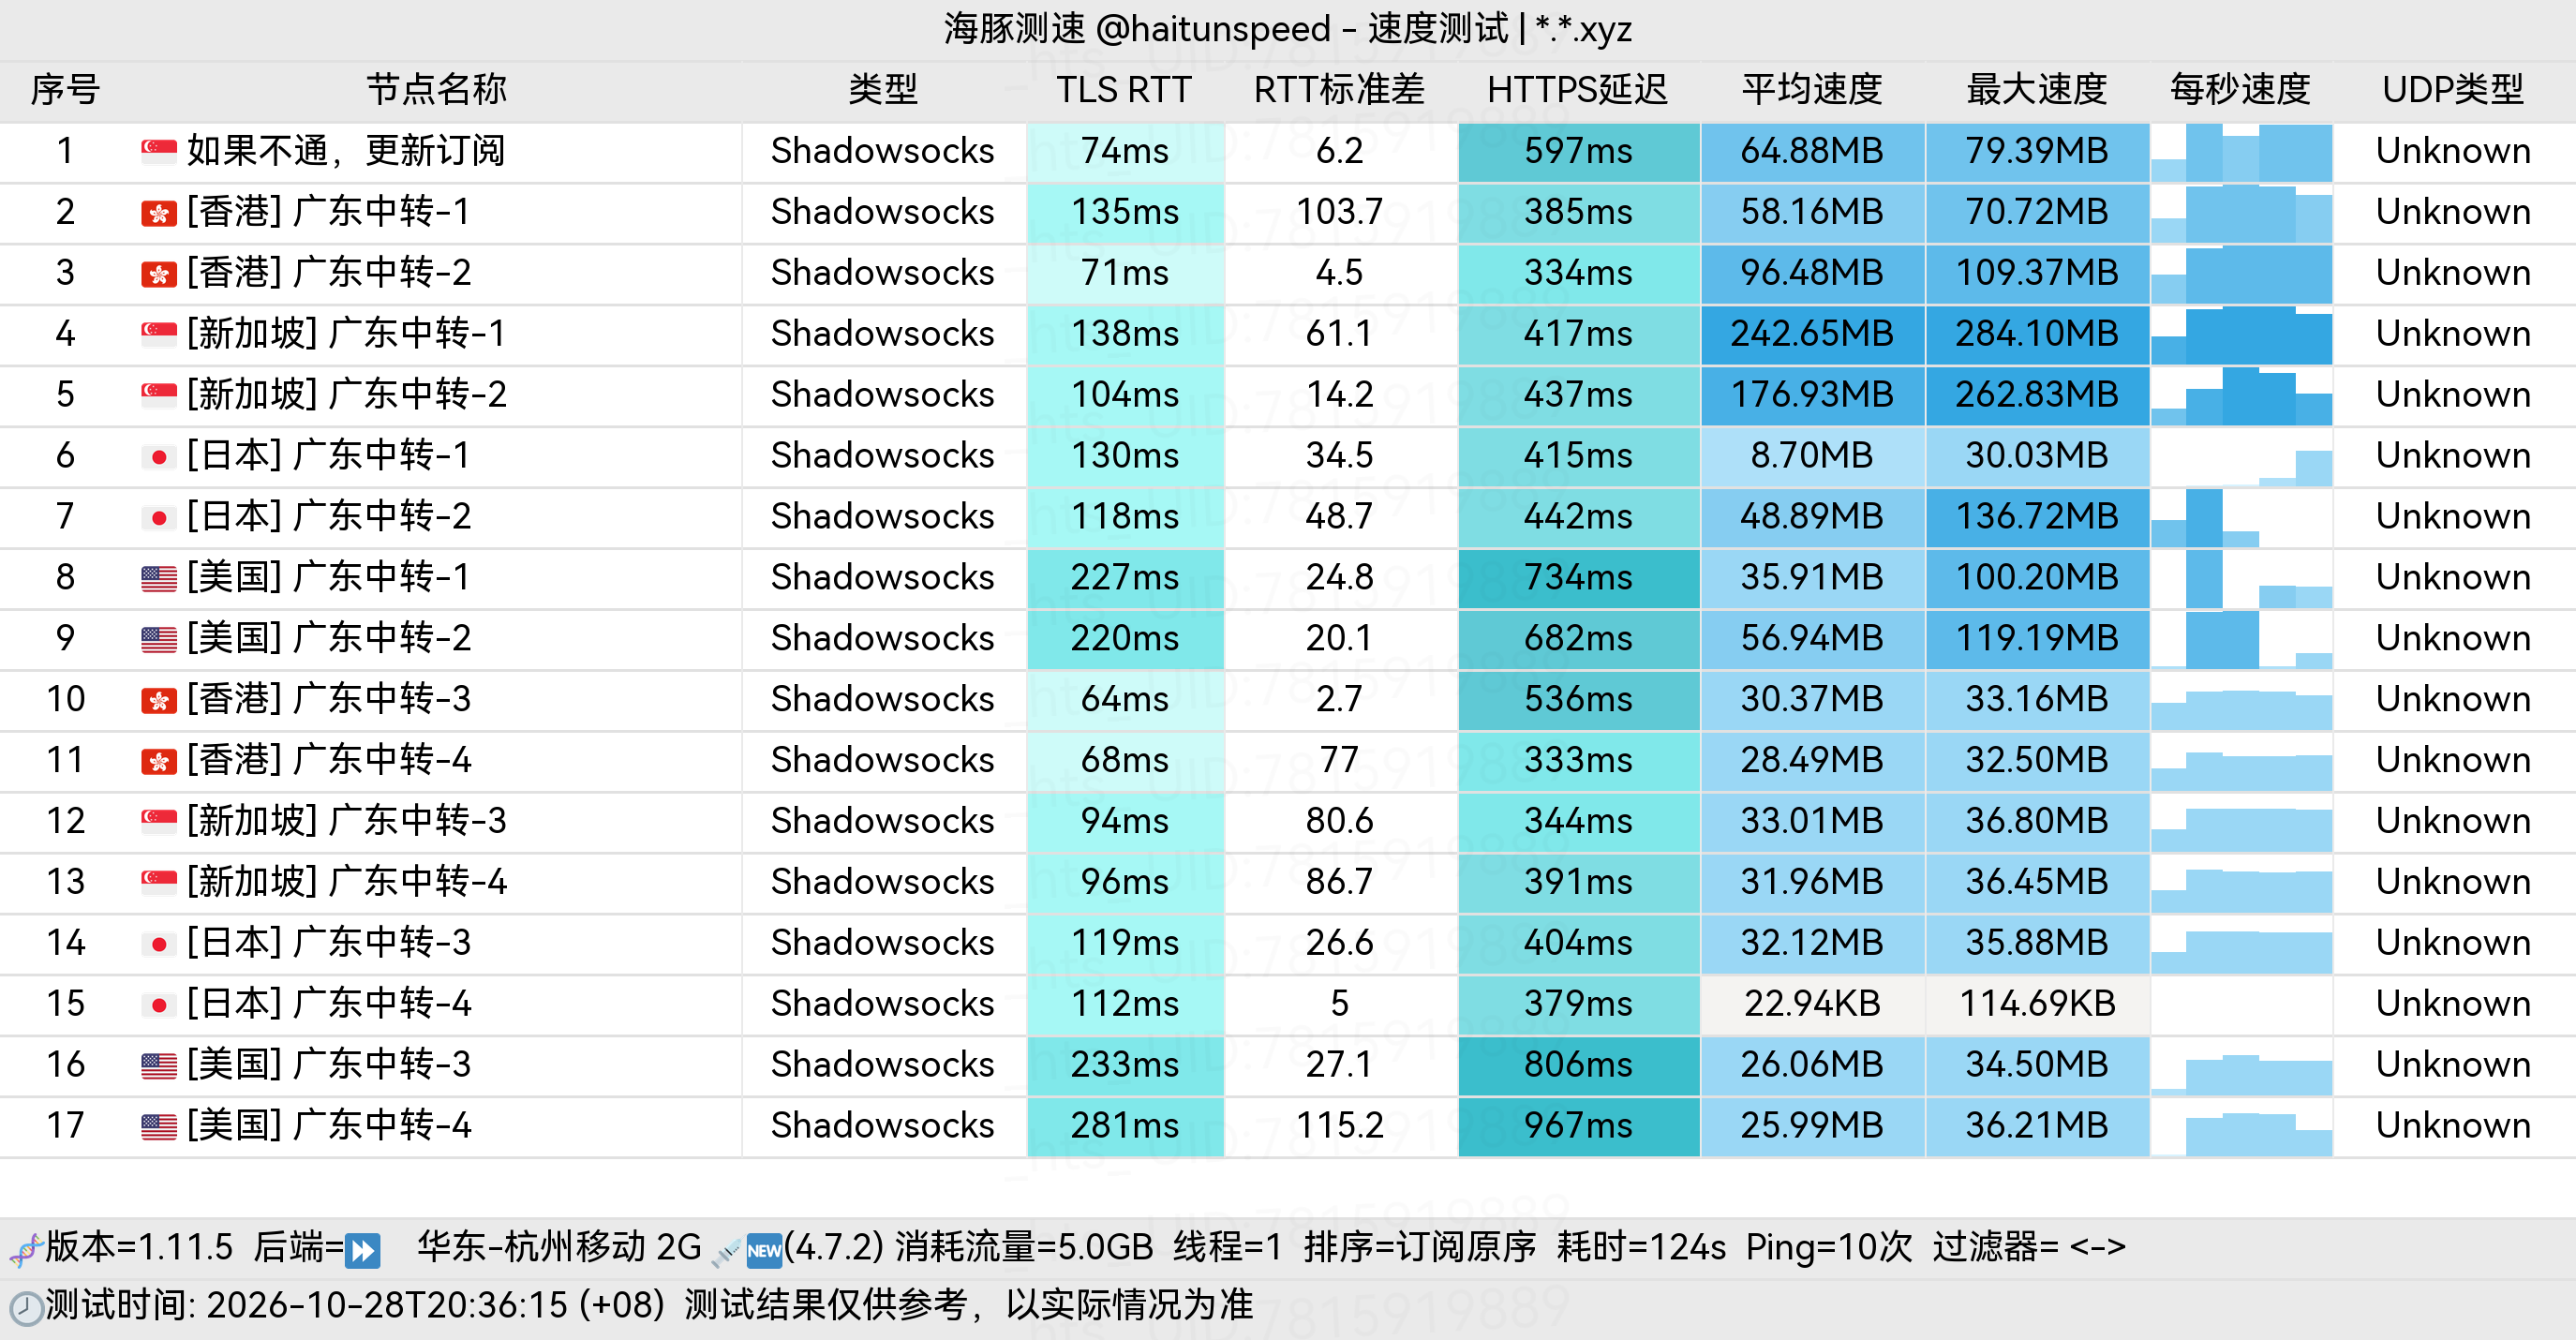Click the UDP类型 column header
This screenshot has height=1340, width=2576.
coord(2453,90)
